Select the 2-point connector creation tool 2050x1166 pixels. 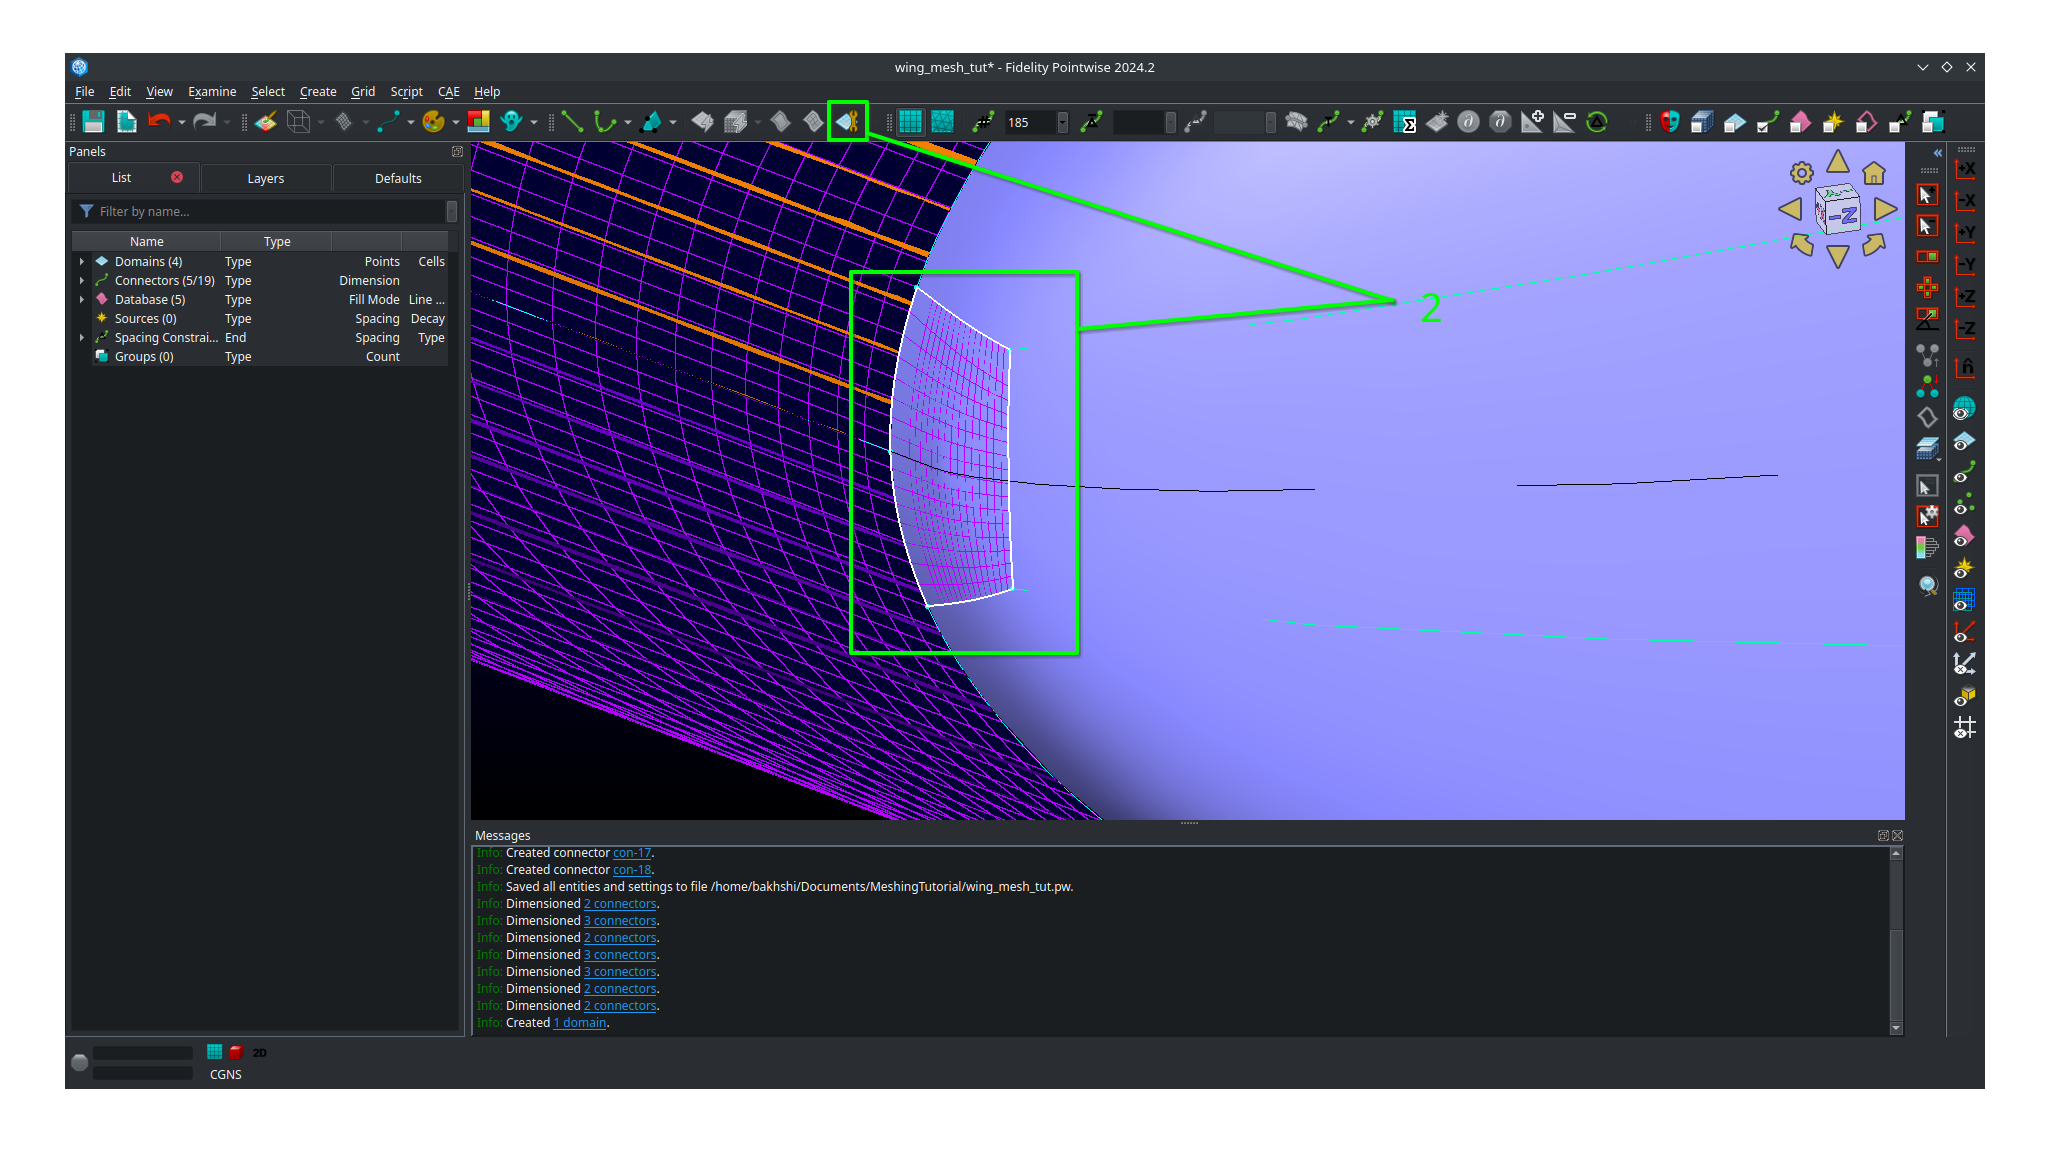click(x=572, y=122)
